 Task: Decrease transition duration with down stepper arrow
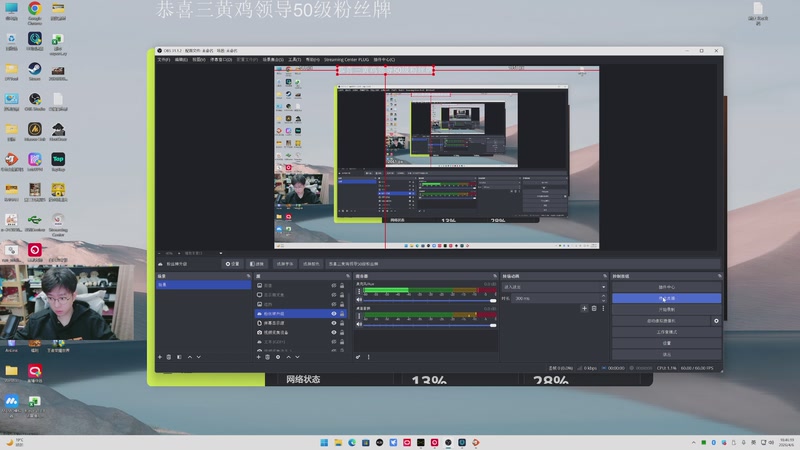(604, 301)
